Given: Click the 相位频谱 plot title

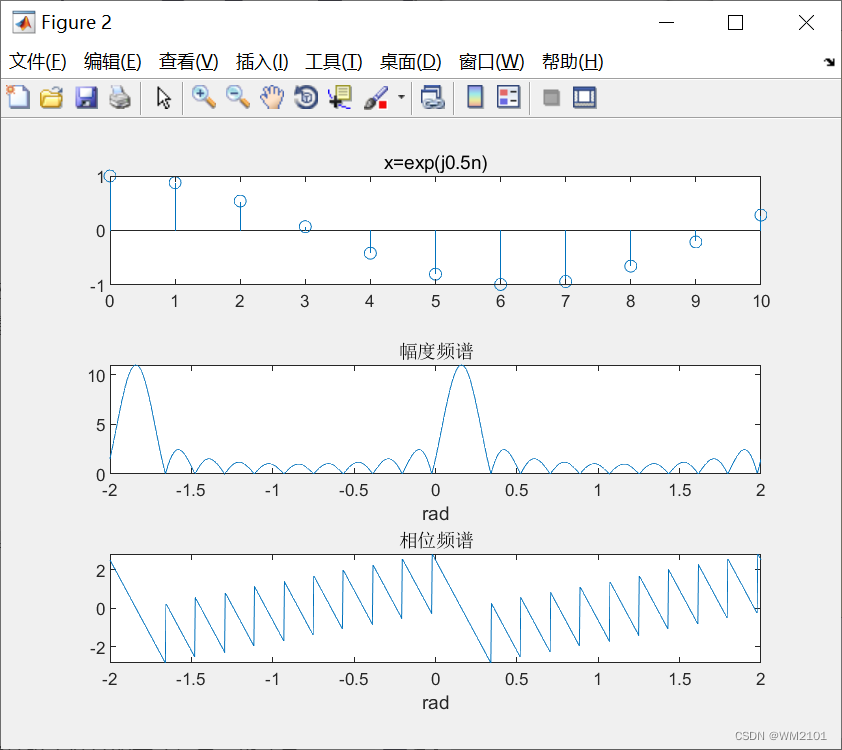Looking at the screenshot, I should [x=436, y=540].
